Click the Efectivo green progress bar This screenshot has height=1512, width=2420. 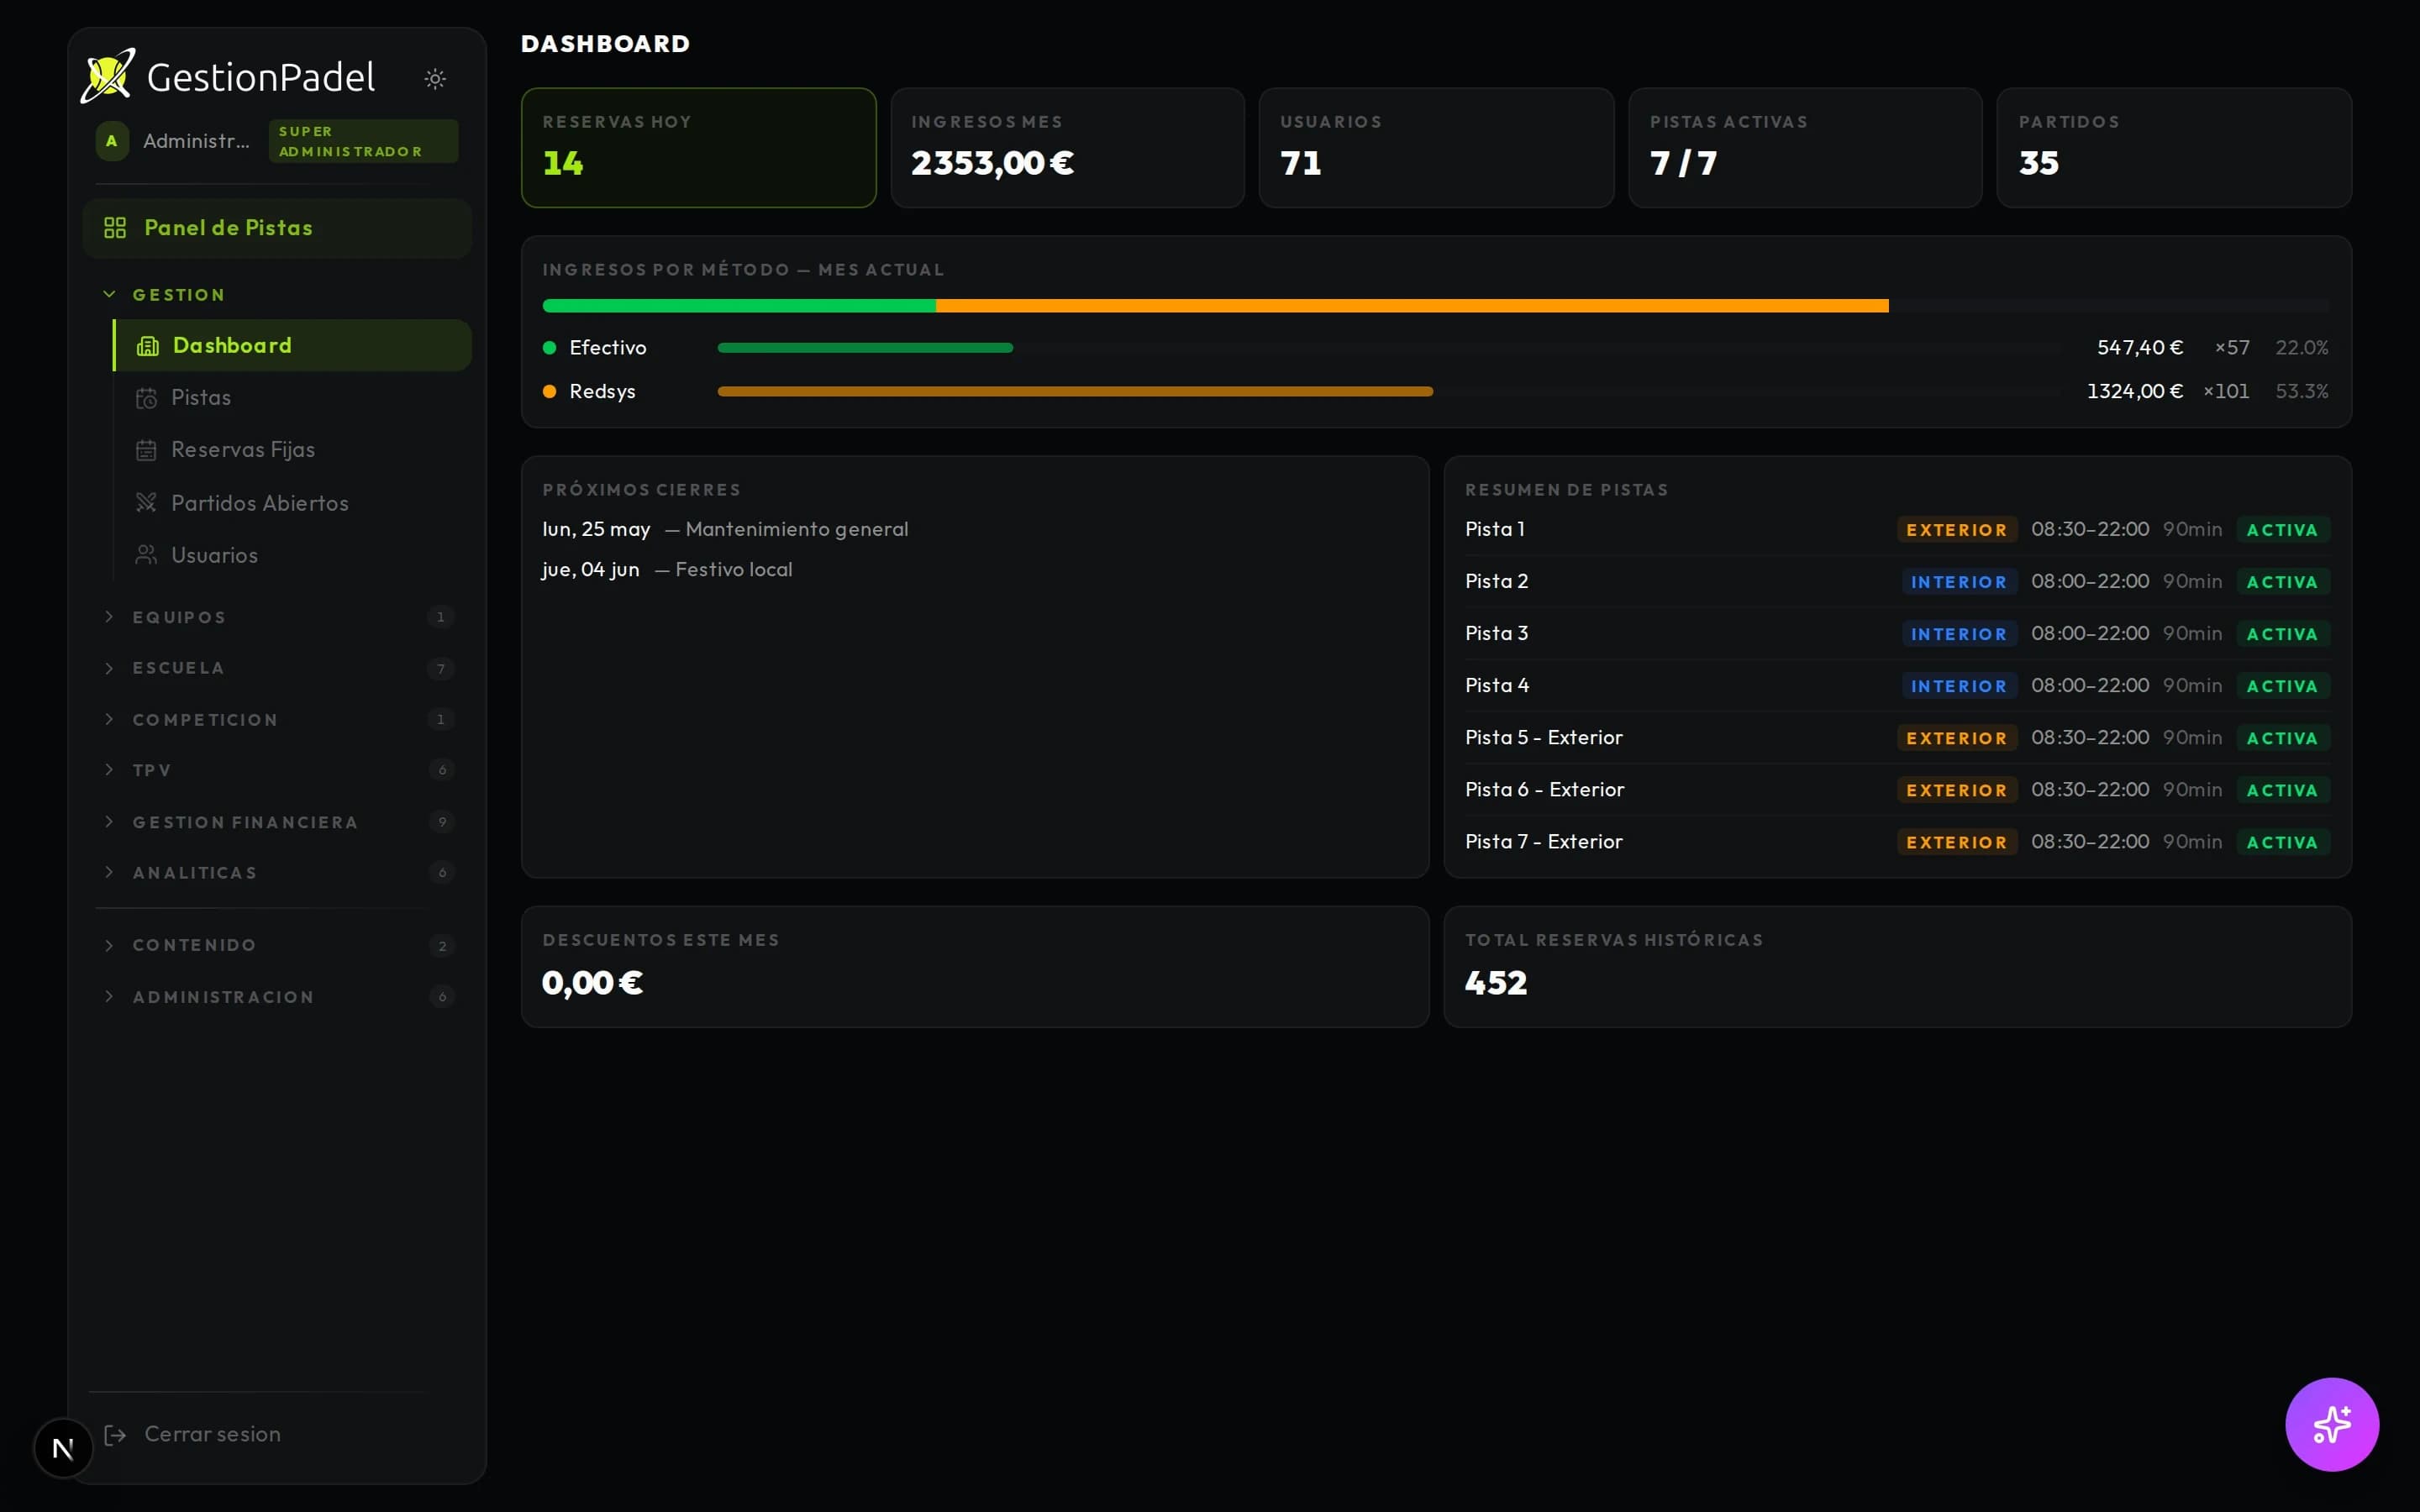pos(865,348)
